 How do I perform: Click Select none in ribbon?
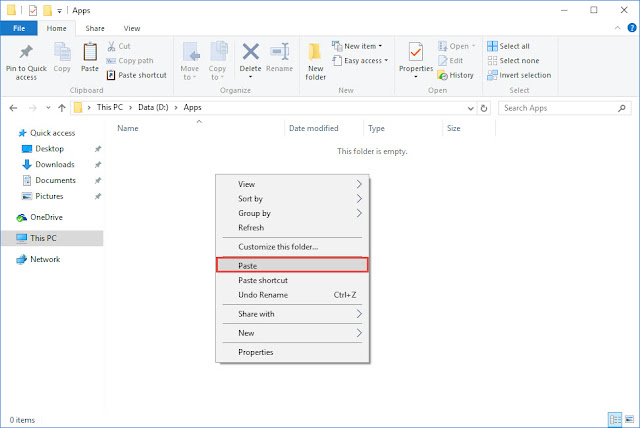click(x=513, y=61)
